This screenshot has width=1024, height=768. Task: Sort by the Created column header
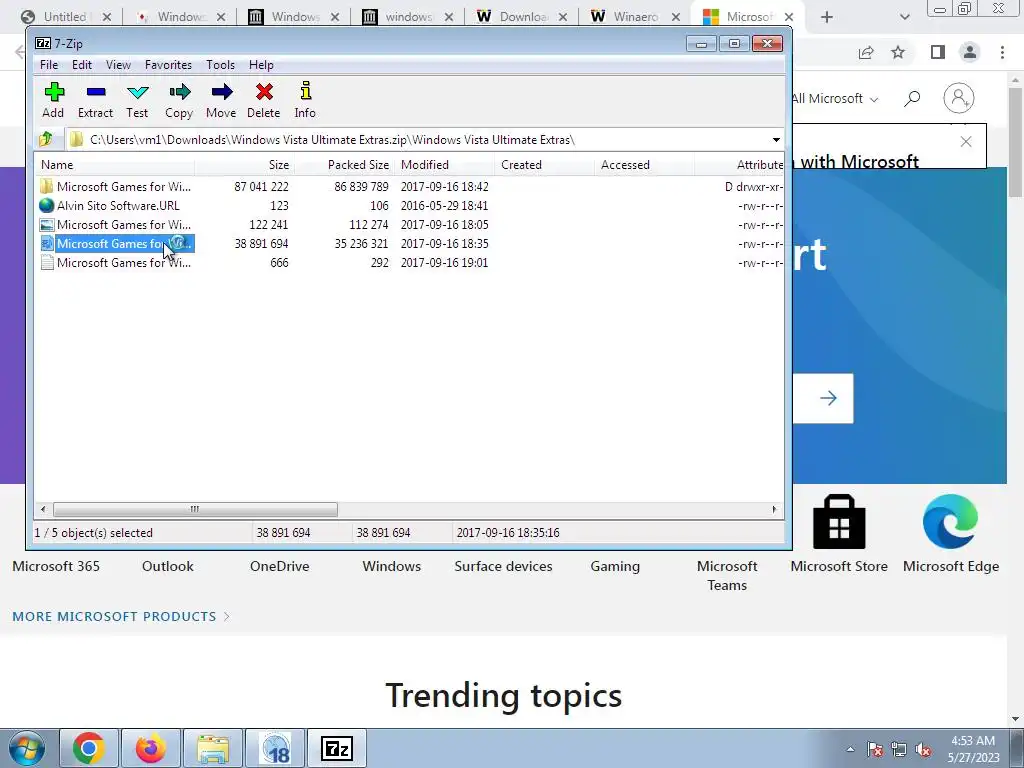[x=545, y=165]
